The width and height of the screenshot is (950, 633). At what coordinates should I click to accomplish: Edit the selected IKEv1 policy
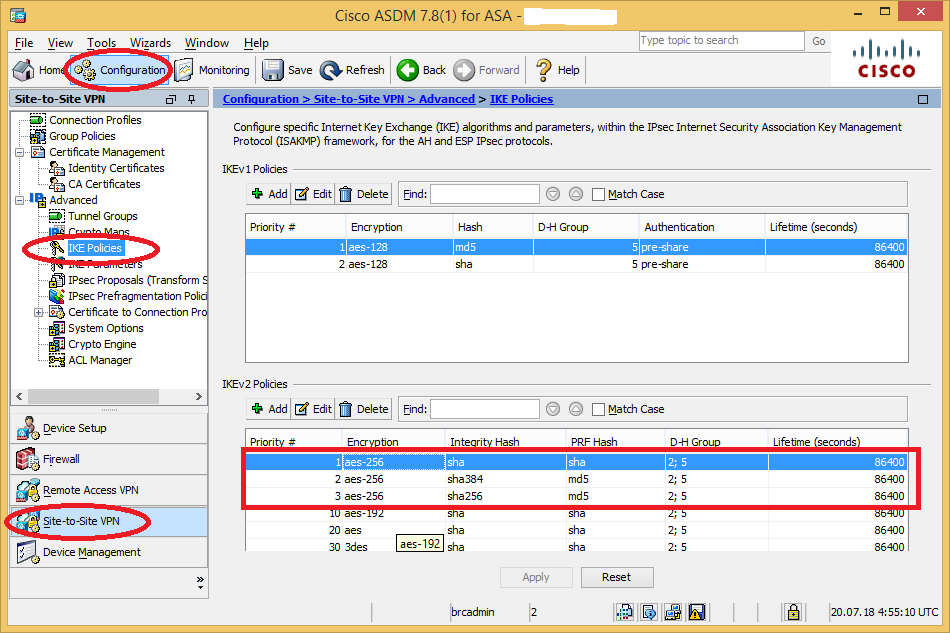pos(312,193)
